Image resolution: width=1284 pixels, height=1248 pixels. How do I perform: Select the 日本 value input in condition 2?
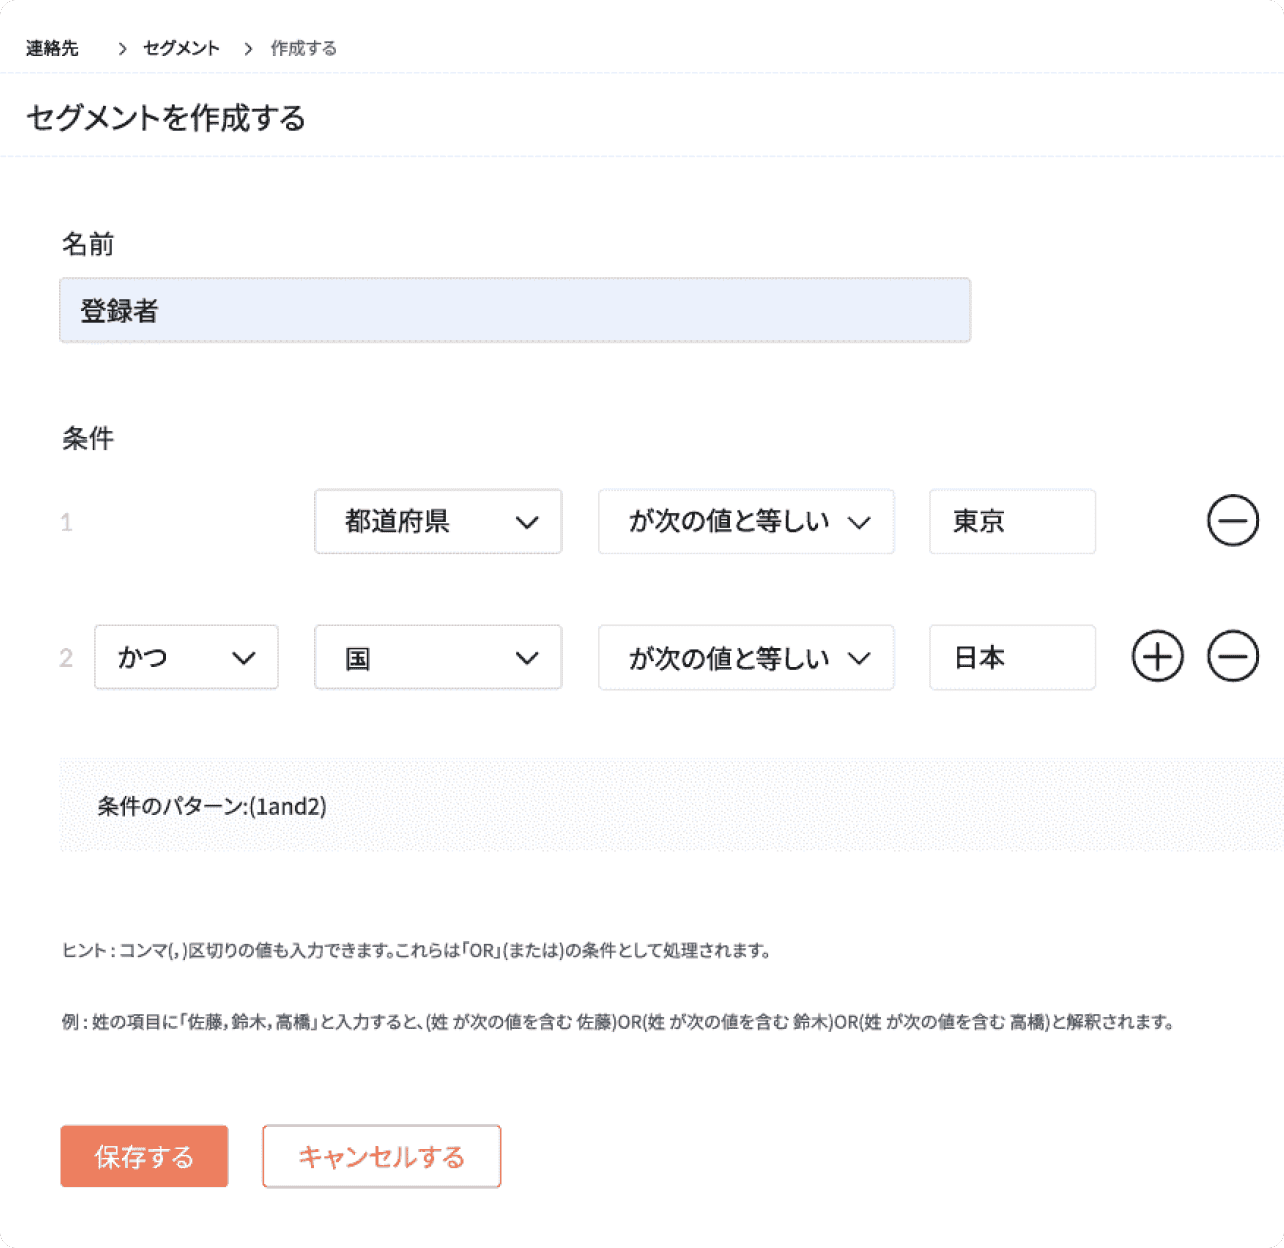pyautogui.click(x=1012, y=657)
